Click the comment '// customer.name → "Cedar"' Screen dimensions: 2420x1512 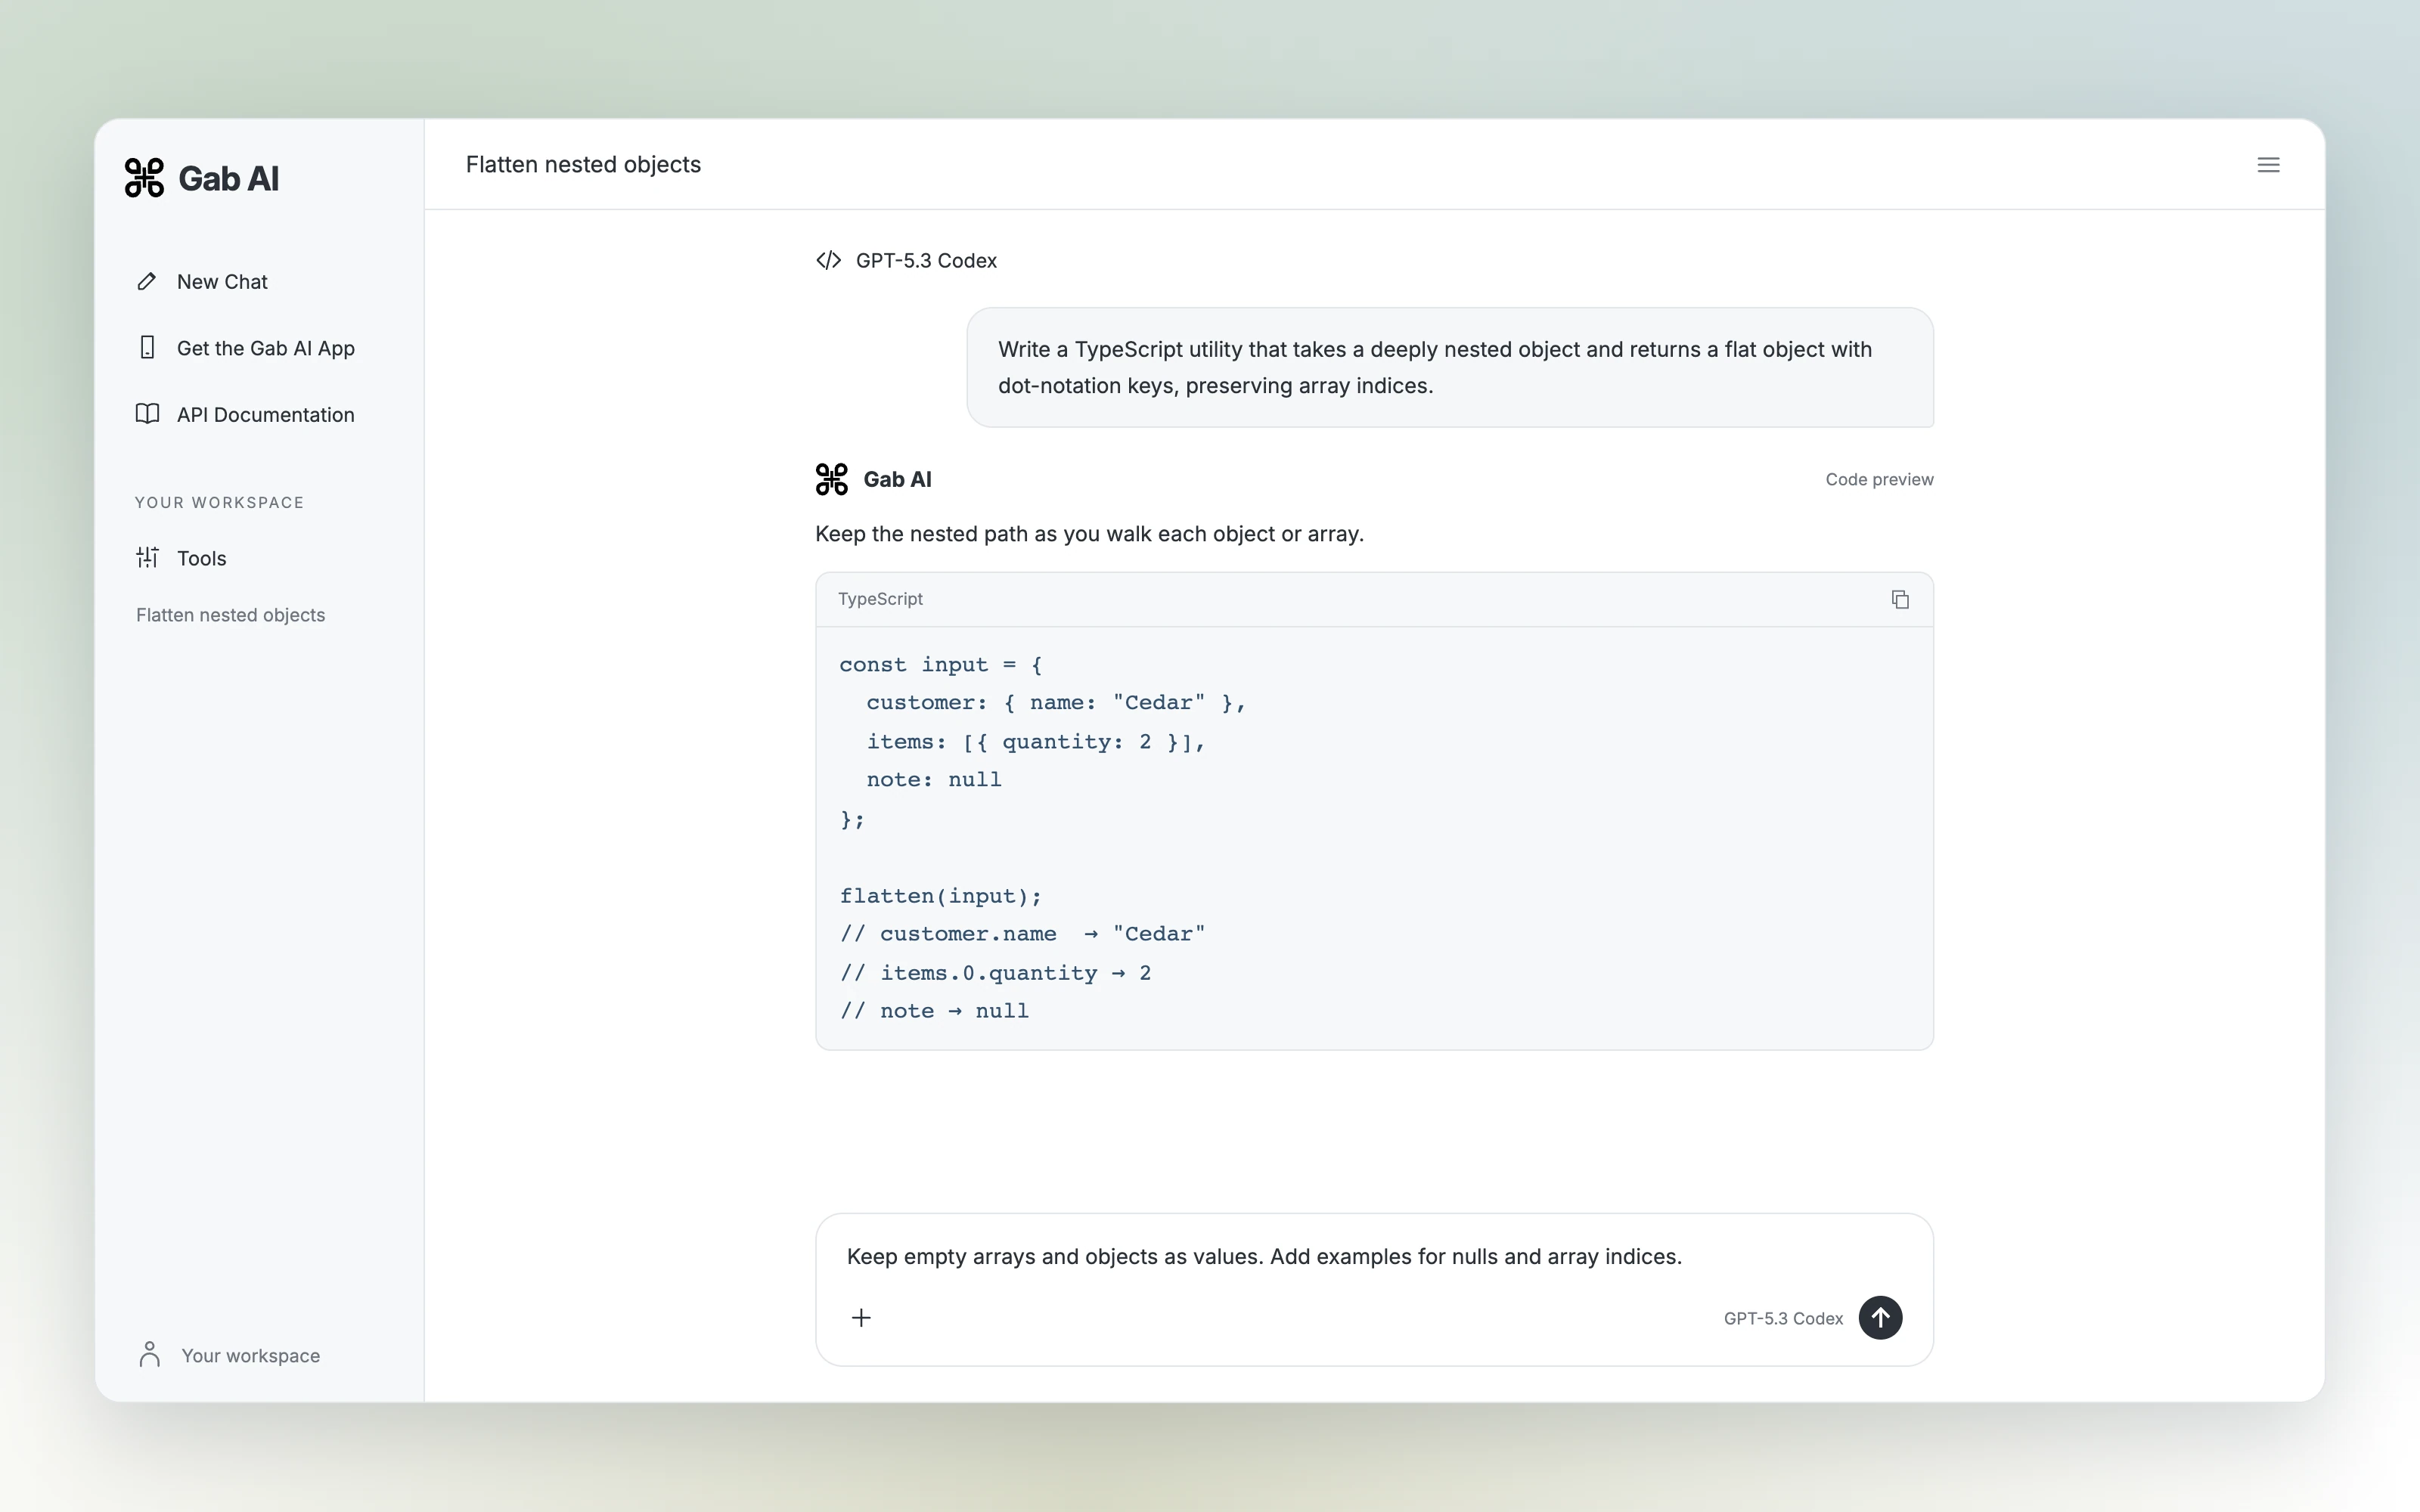coord(1022,934)
